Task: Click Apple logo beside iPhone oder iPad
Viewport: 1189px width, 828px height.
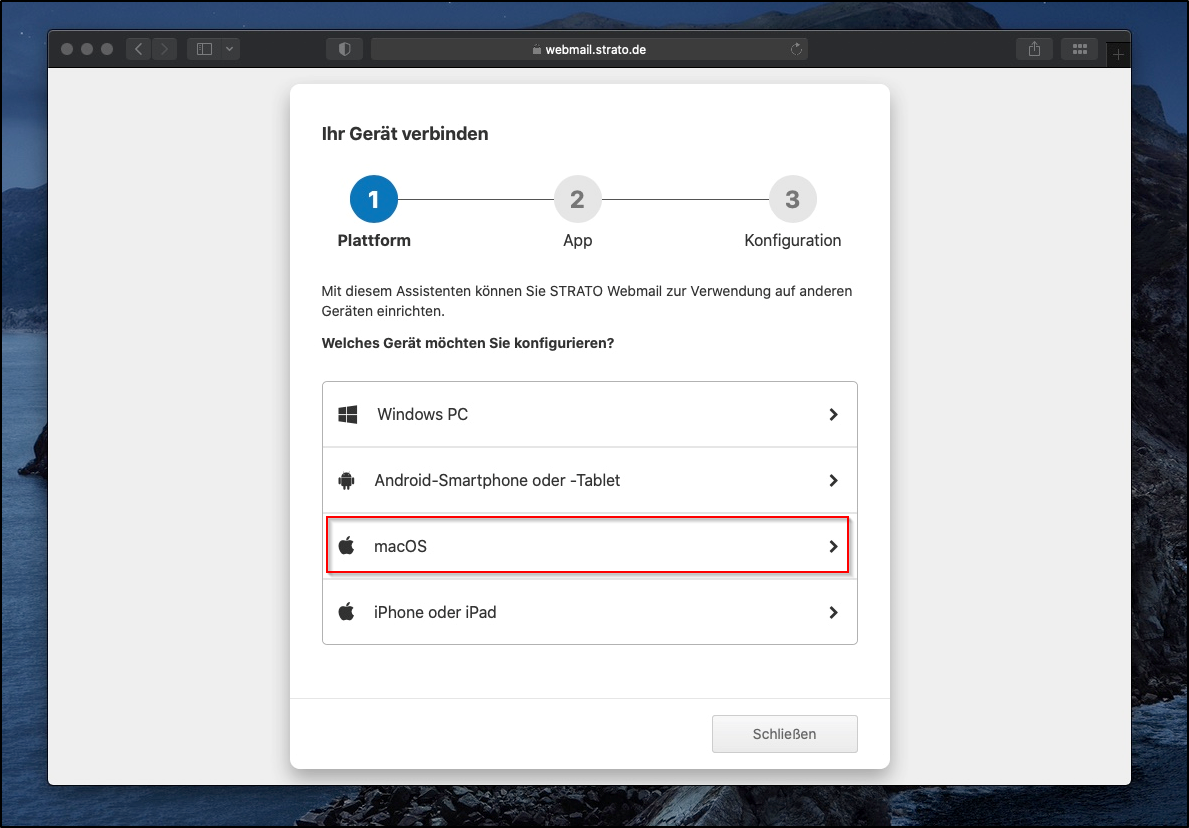Action: (347, 612)
